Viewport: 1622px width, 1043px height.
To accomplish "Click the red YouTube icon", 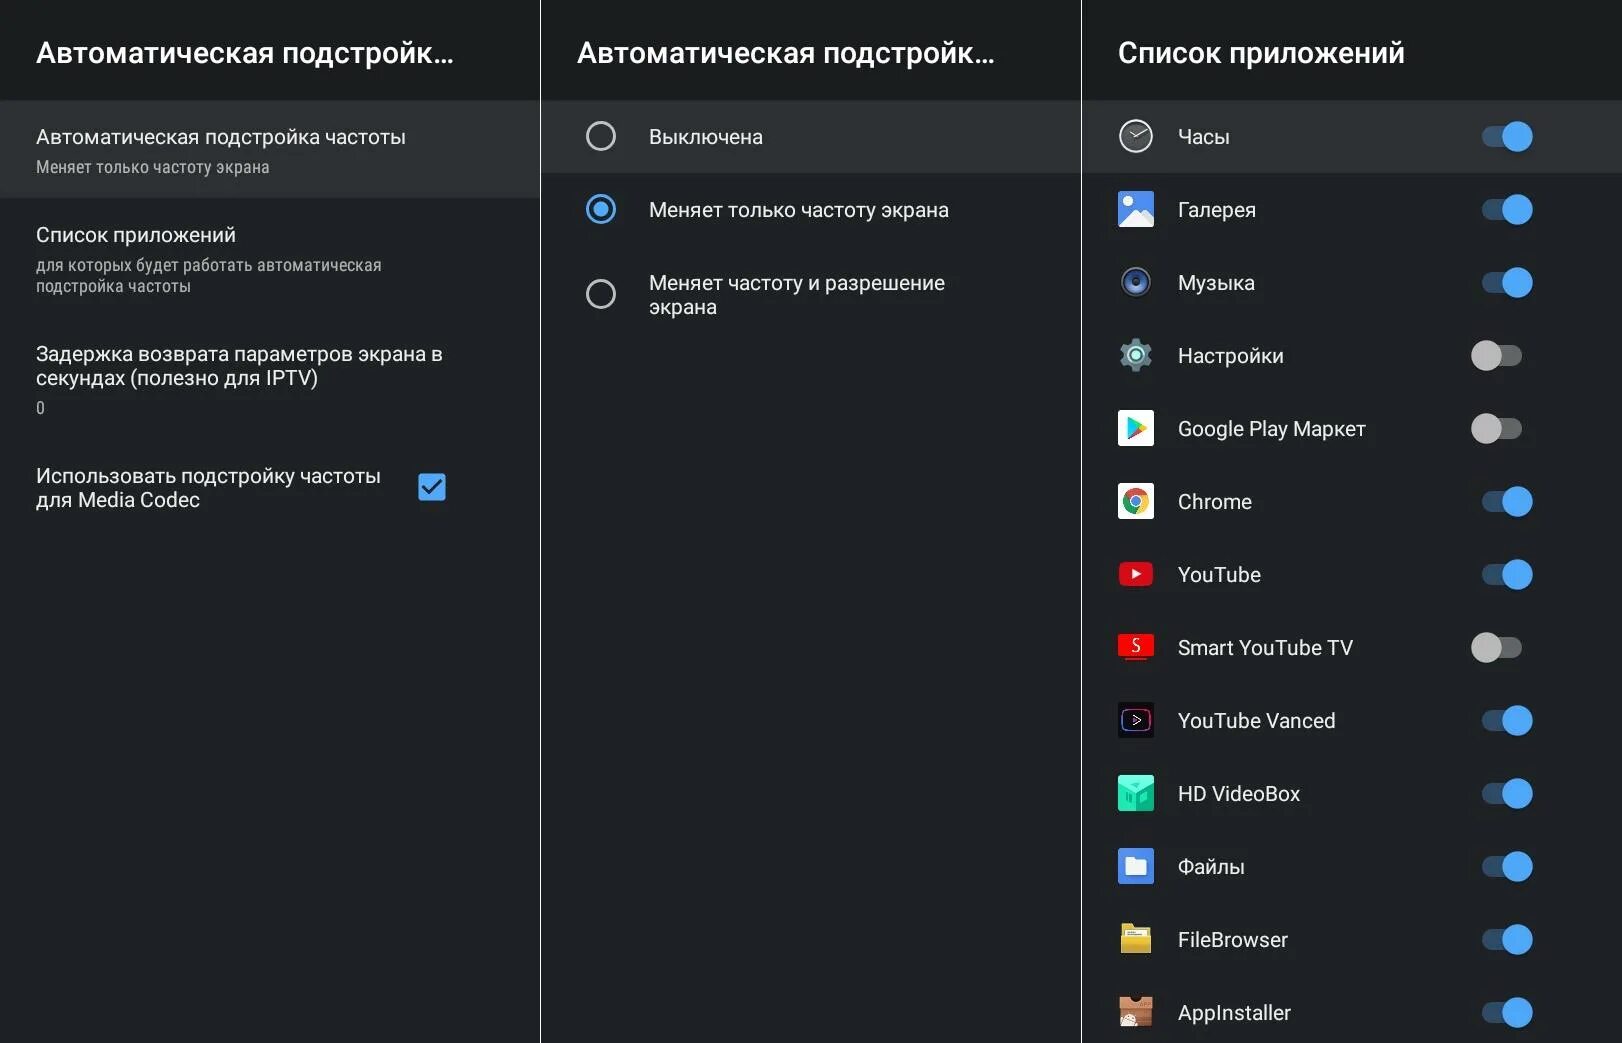I will [x=1135, y=574].
